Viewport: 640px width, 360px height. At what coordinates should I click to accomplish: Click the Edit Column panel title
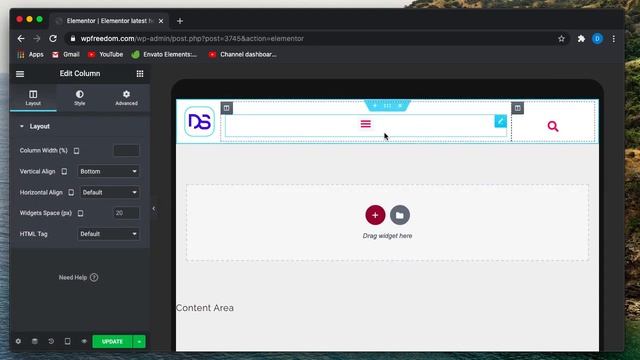[x=80, y=73]
